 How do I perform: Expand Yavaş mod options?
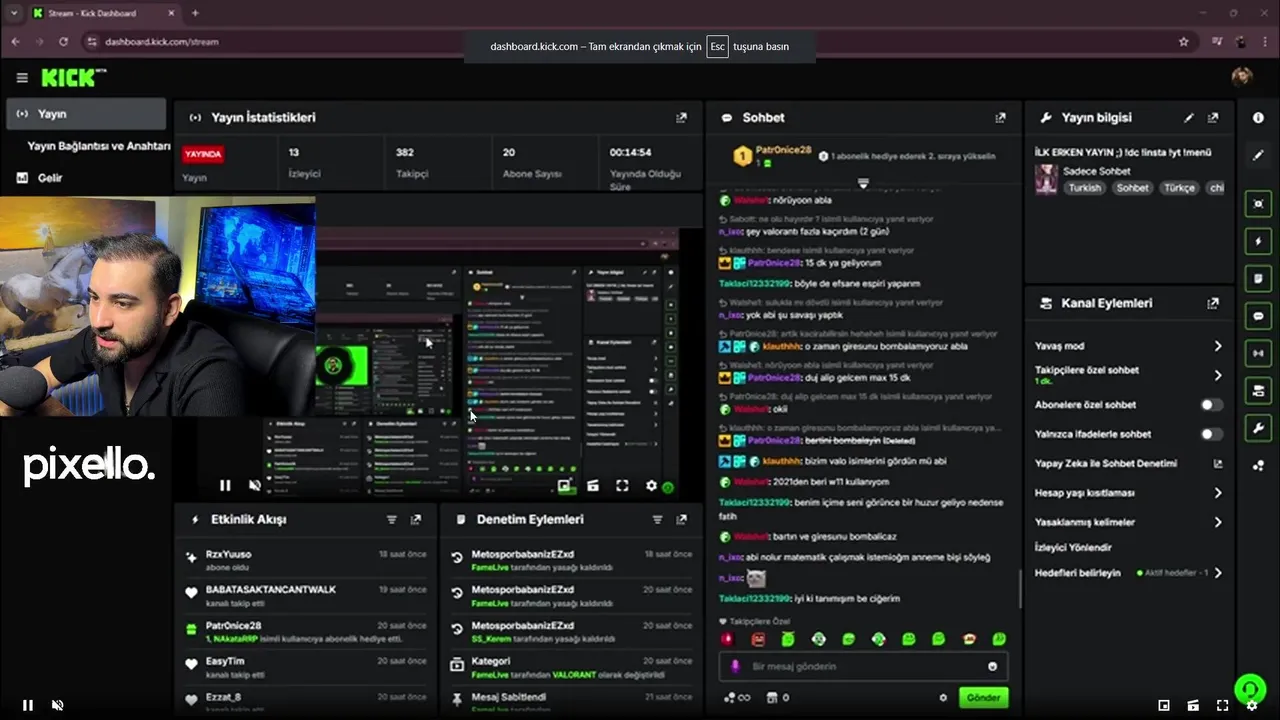[x=1218, y=346]
